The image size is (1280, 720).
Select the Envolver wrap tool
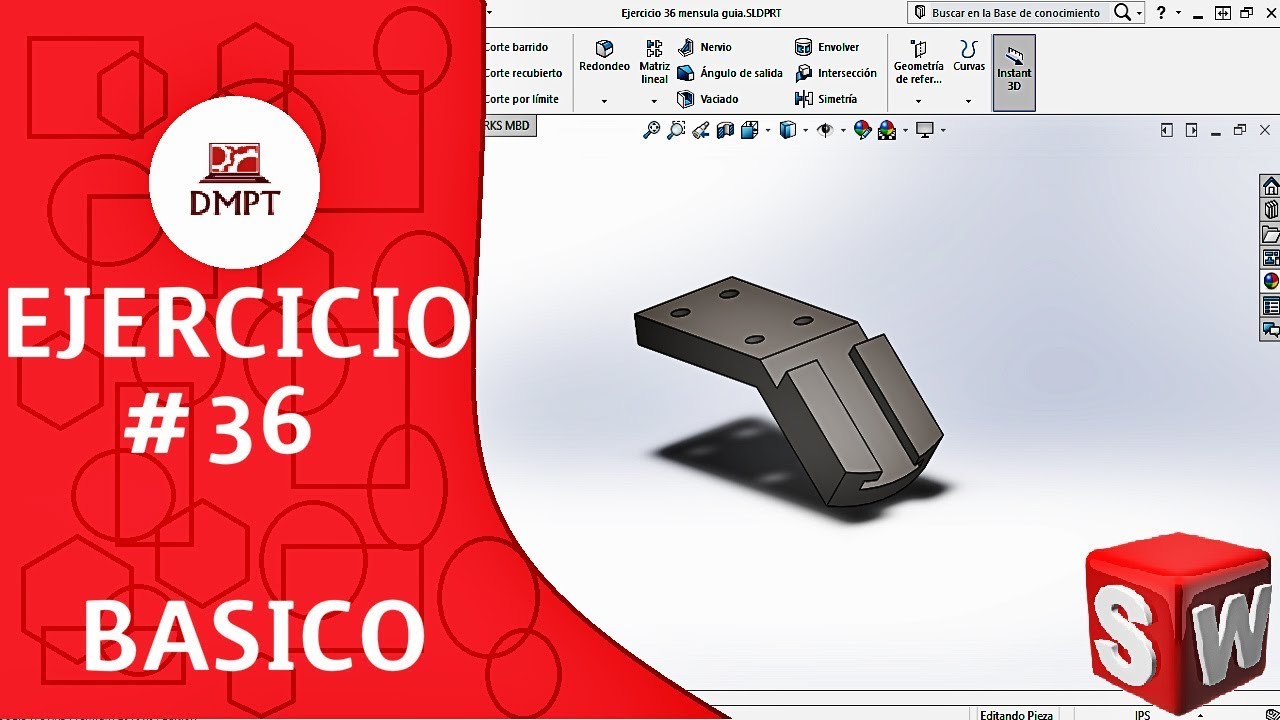coord(827,47)
